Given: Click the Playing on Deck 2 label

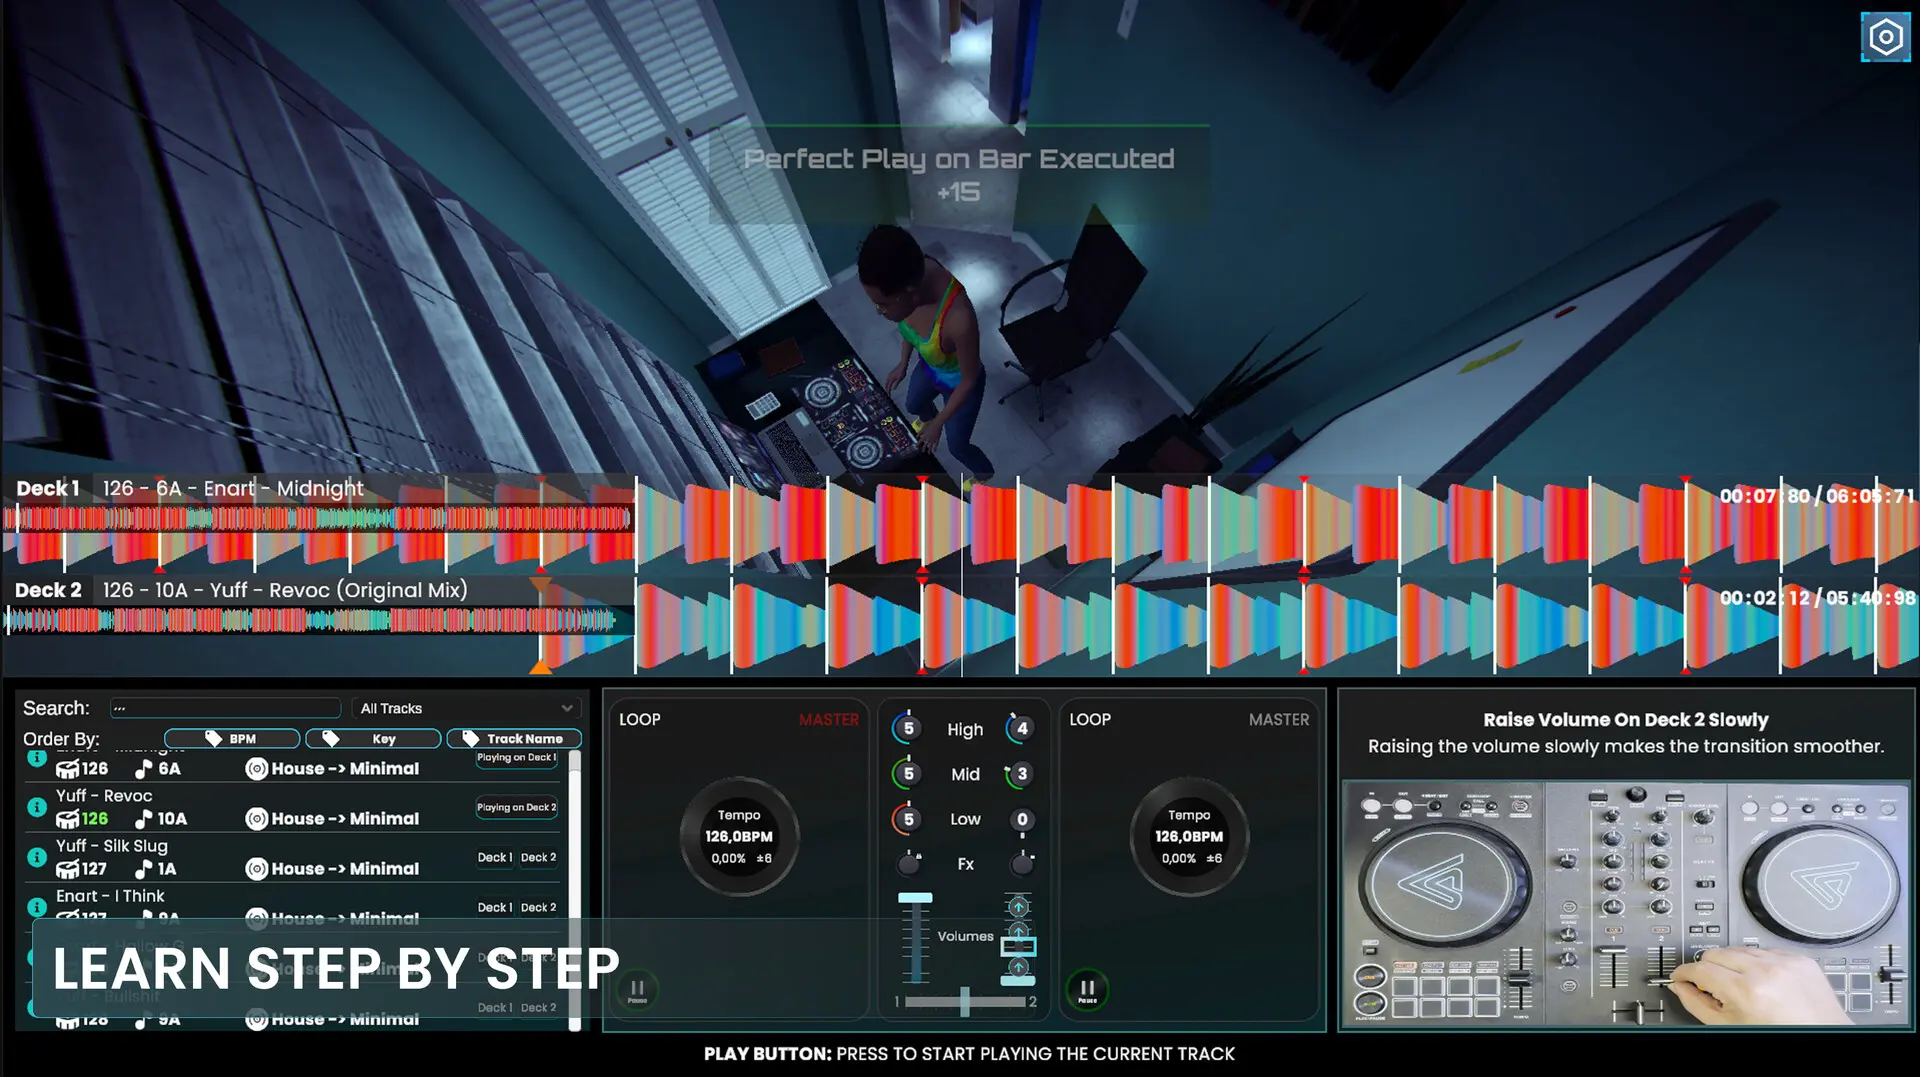Looking at the screenshot, I should pyautogui.click(x=516, y=808).
